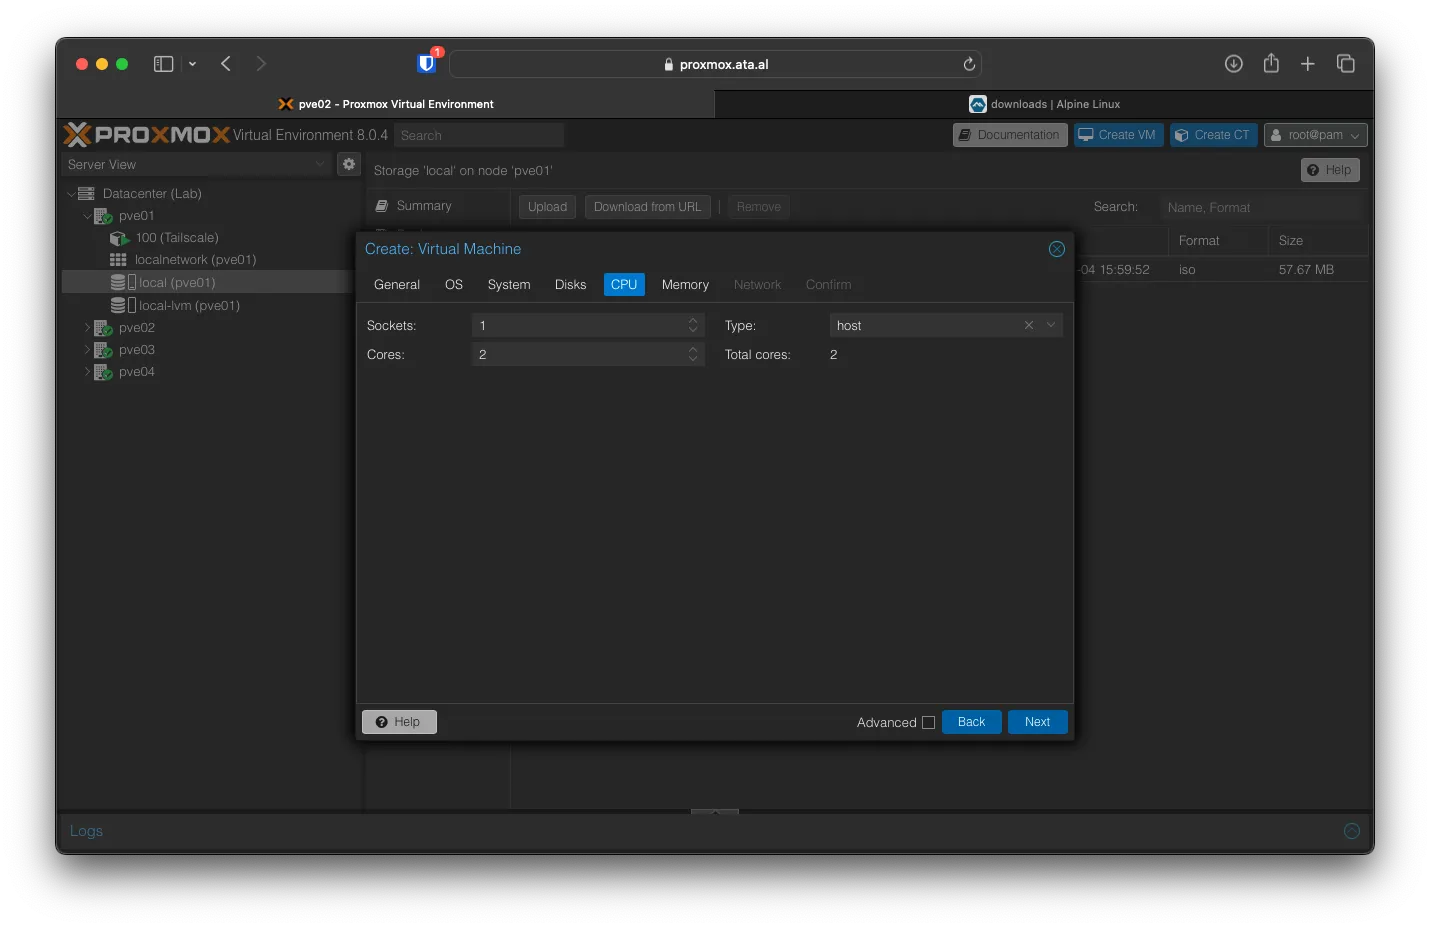
Task: Expand the pve03 node
Action: click(x=87, y=350)
